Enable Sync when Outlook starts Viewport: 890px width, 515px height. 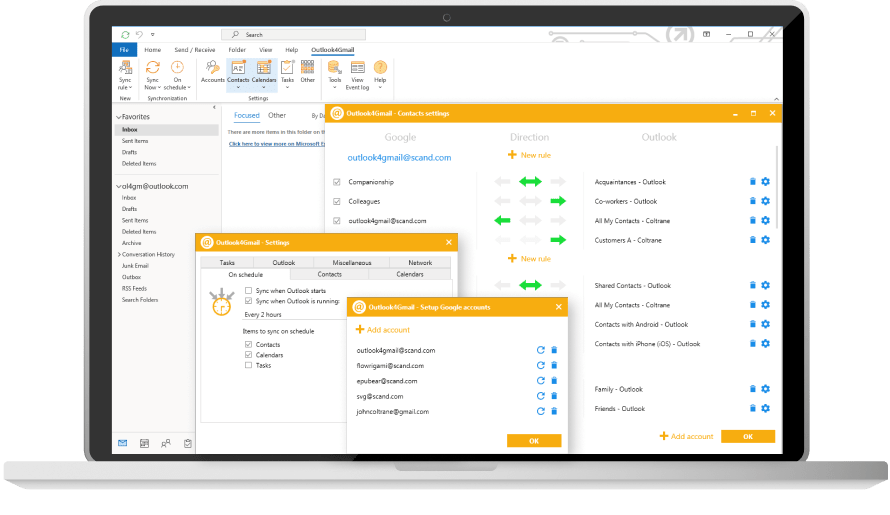pyautogui.click(x=248, y=291)
